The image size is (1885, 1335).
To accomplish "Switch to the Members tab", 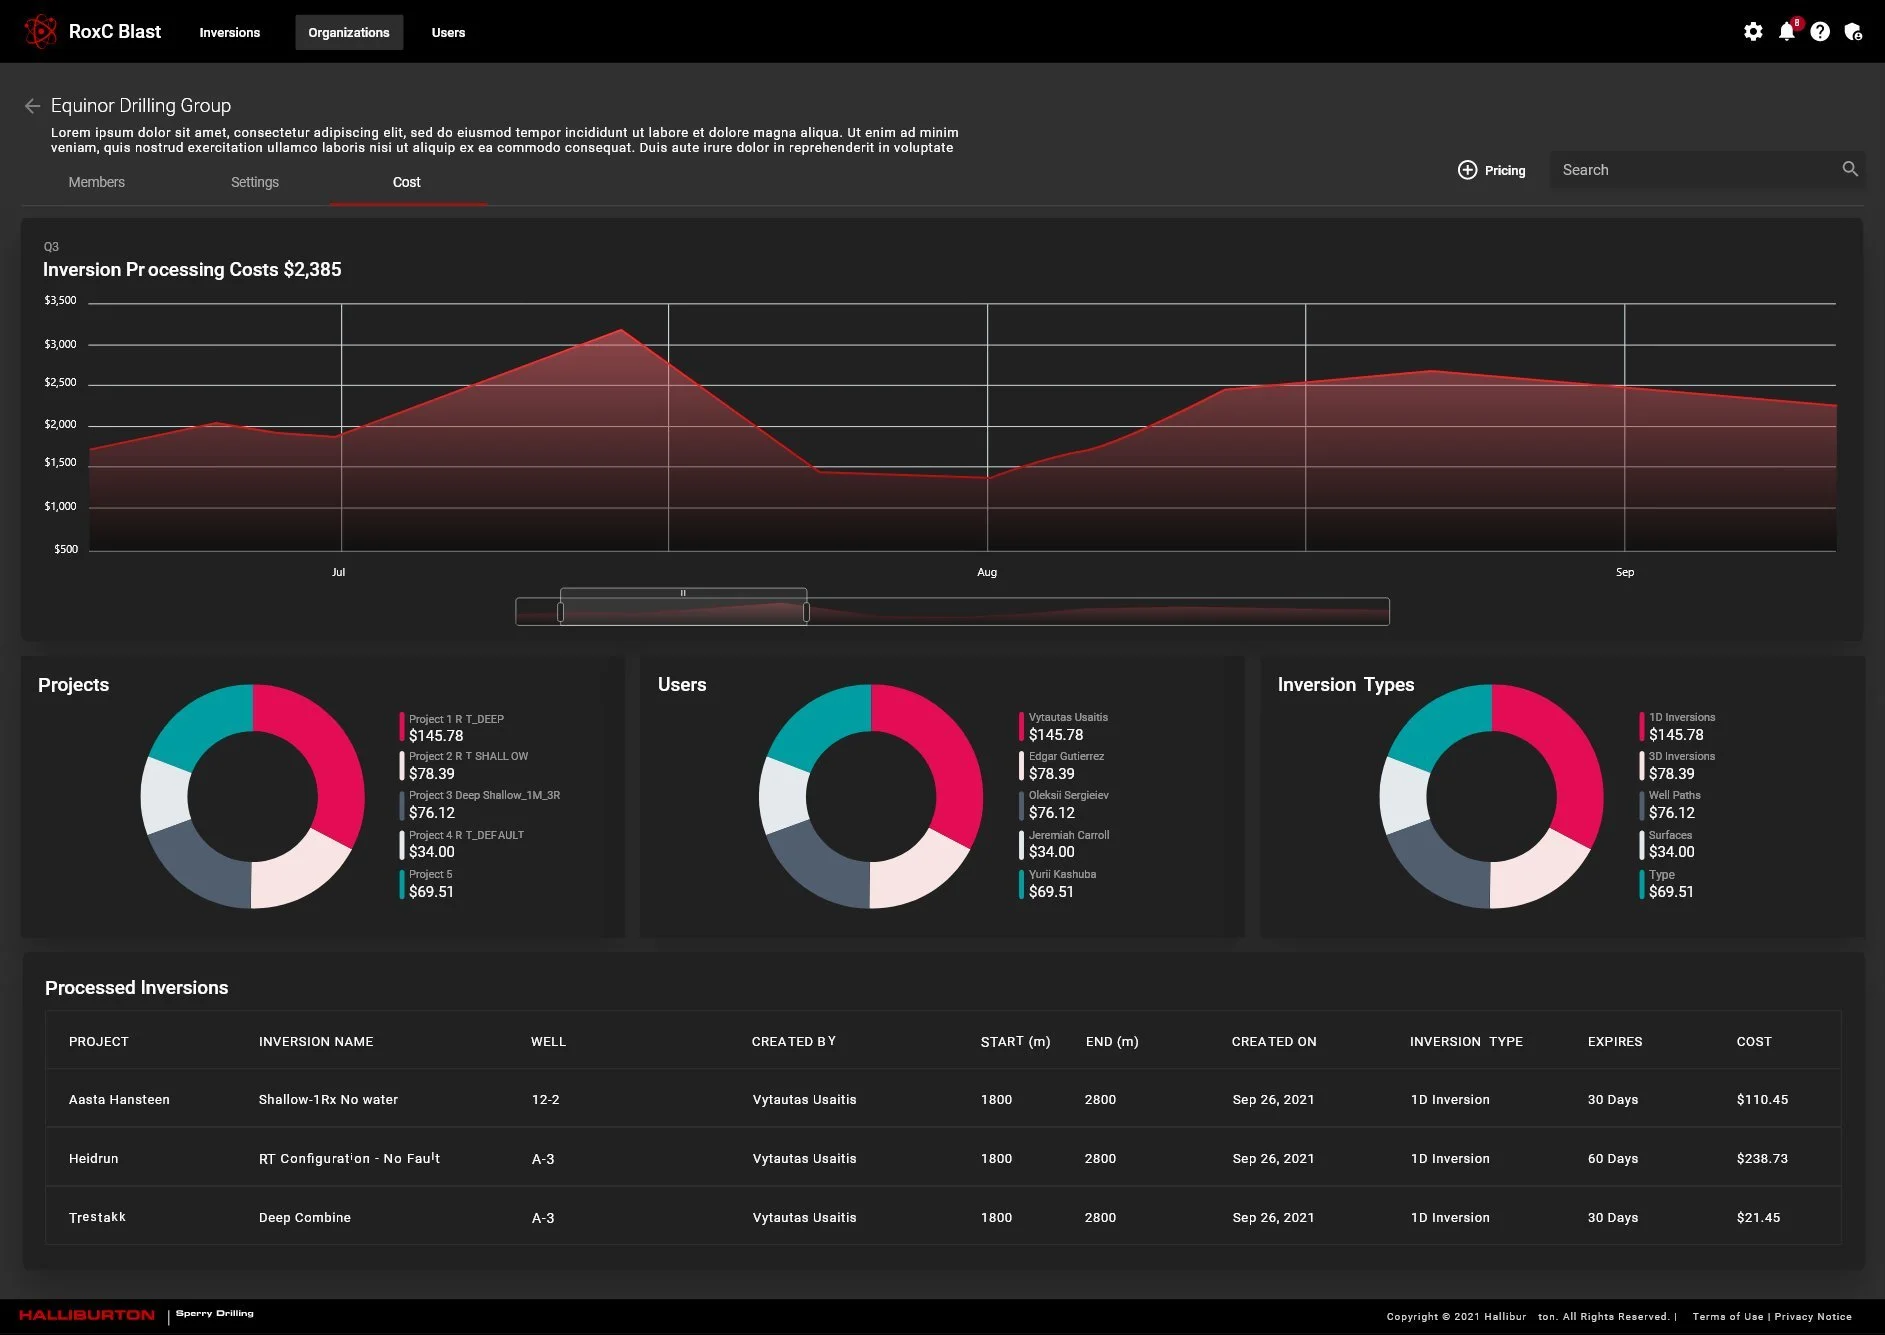I will point(97,182).
